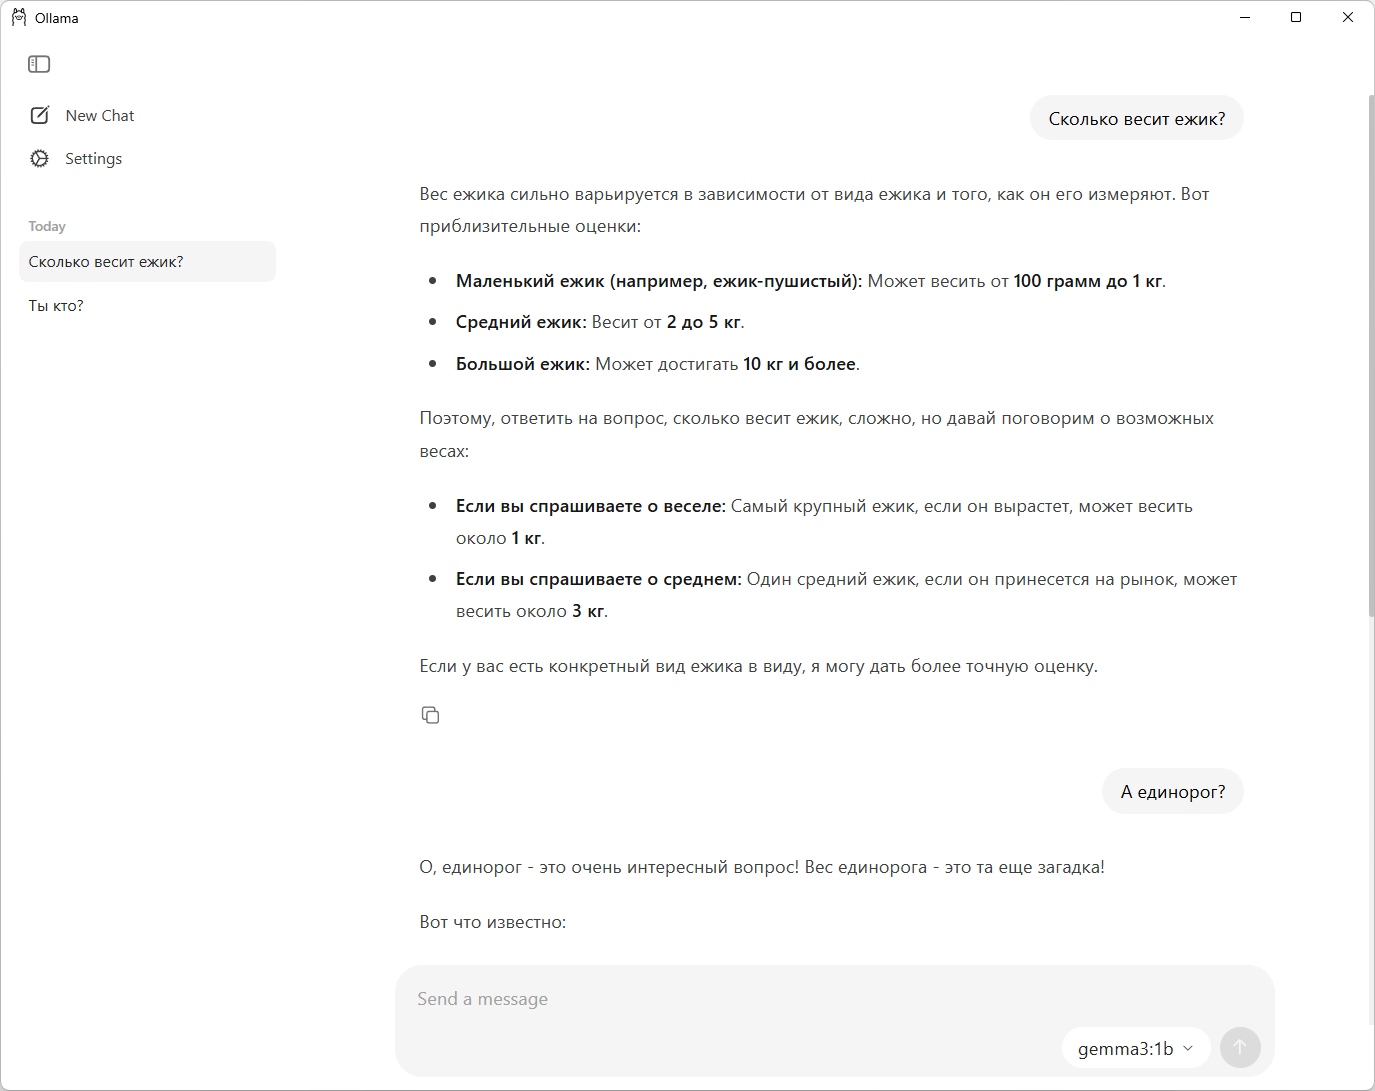Click the New Chat pencil icon

click(40, 115)
